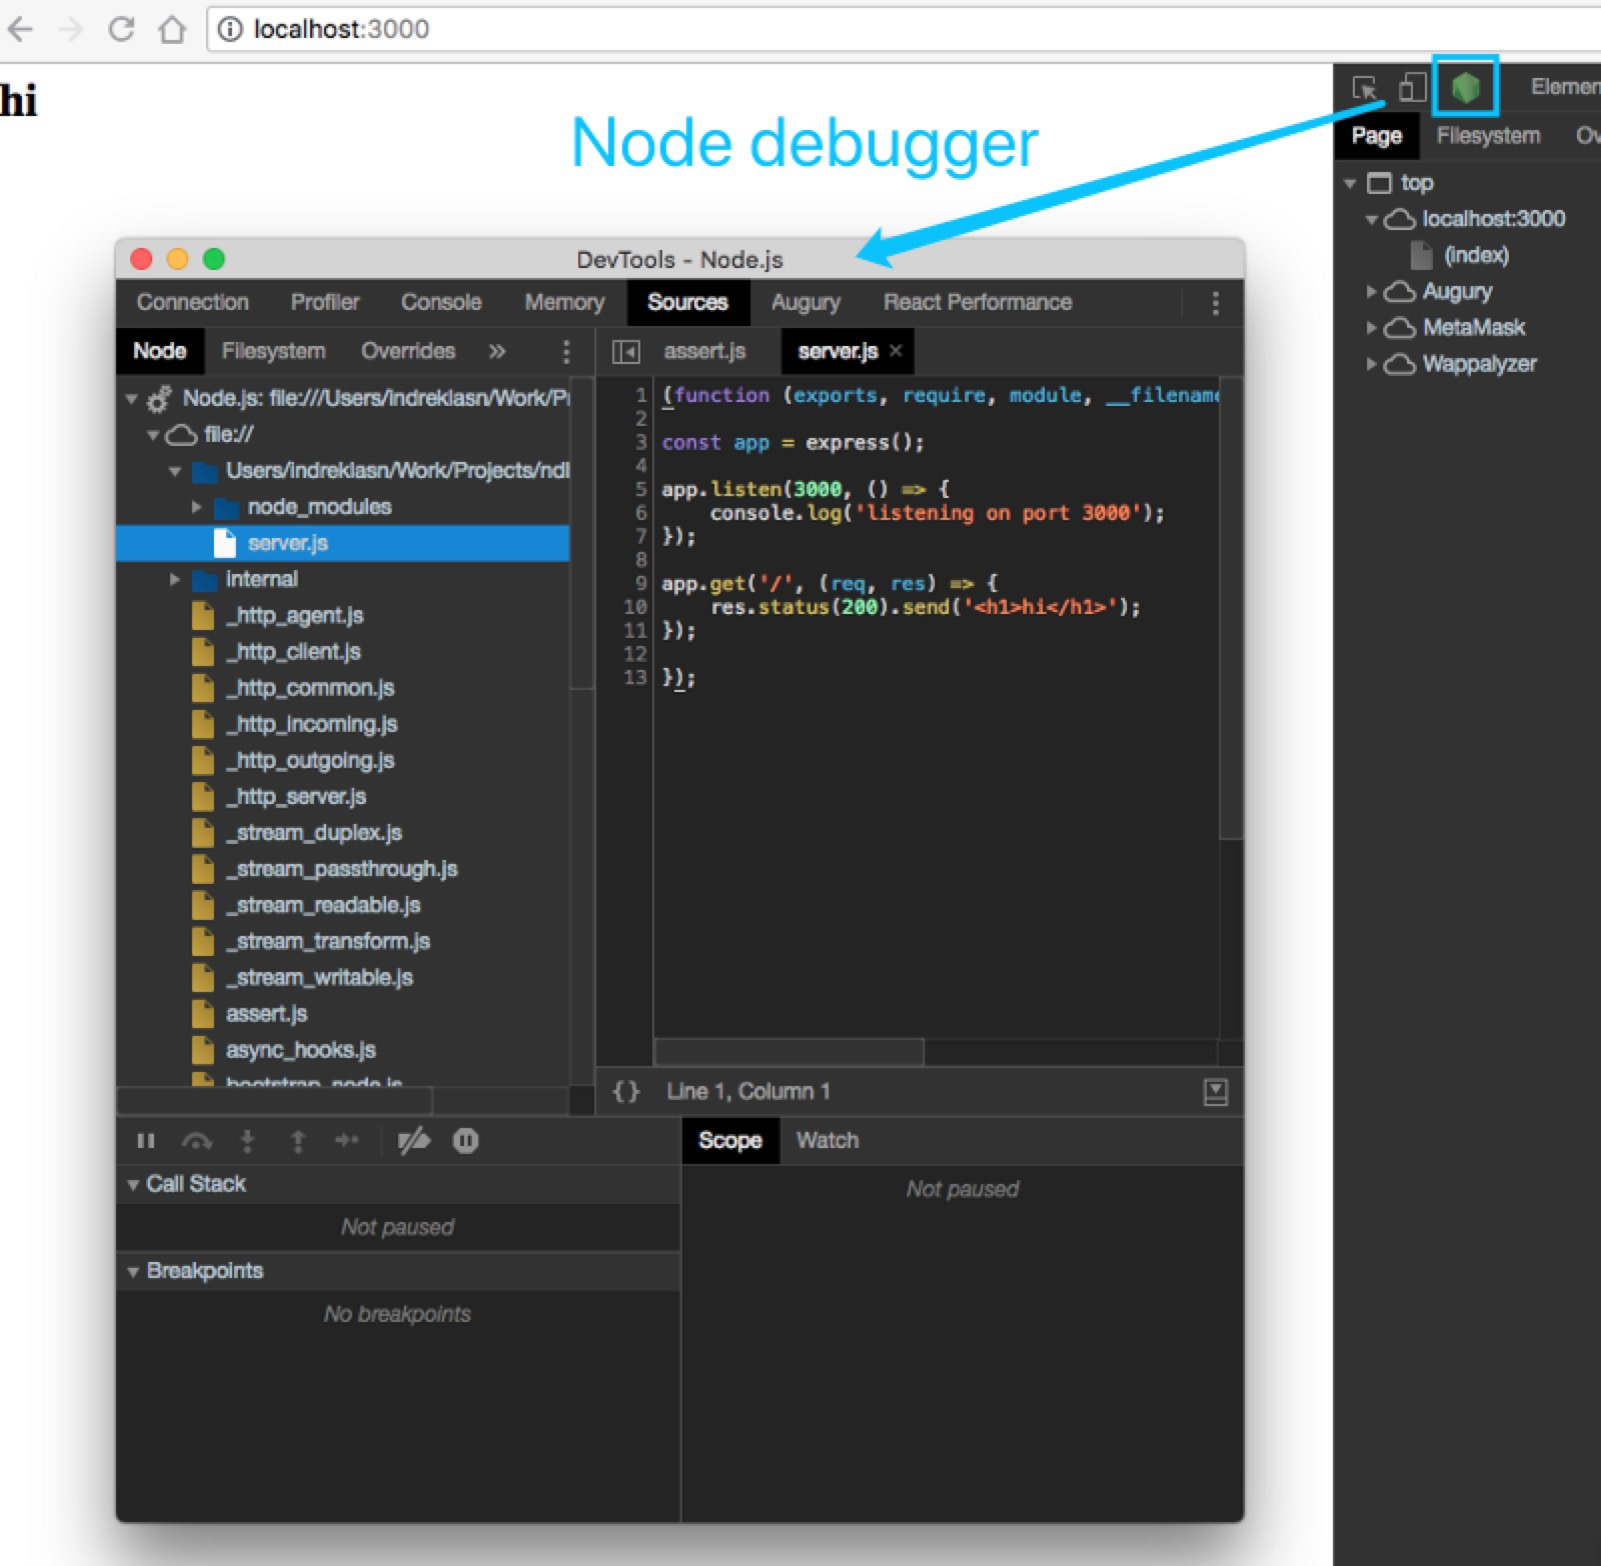Click line number 9 gutter in server.js
The width and height of the screenshot is (1601, 1566).
click(x=640, y=584)
